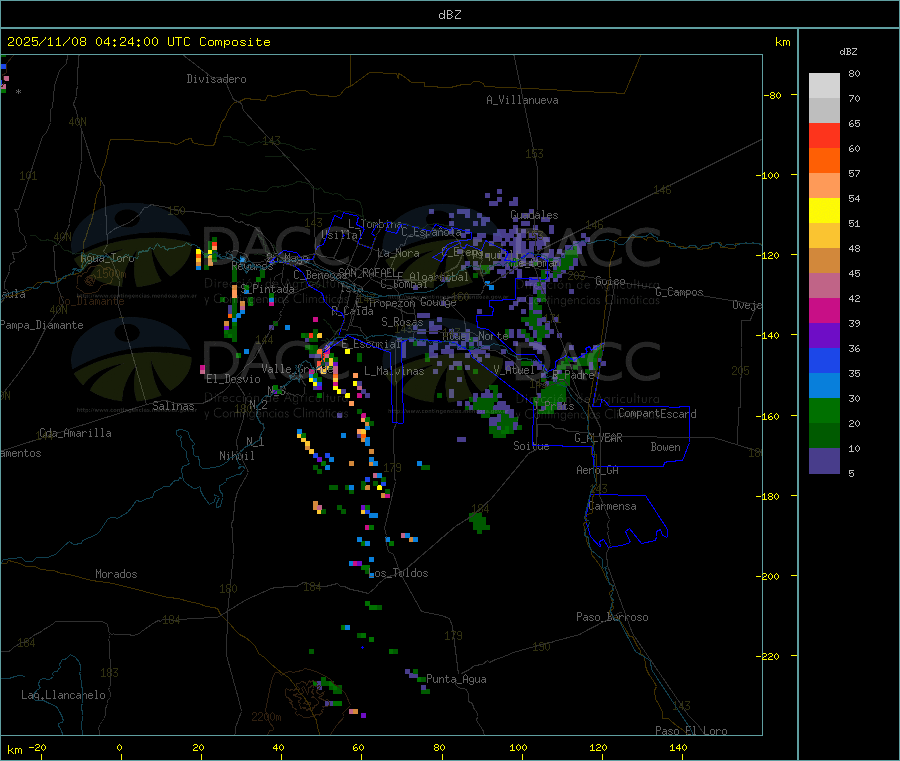This screenshot has height=761, width=900.
Task: Click the 'Paso_Barroso' map label
Action: pos(612,617)
